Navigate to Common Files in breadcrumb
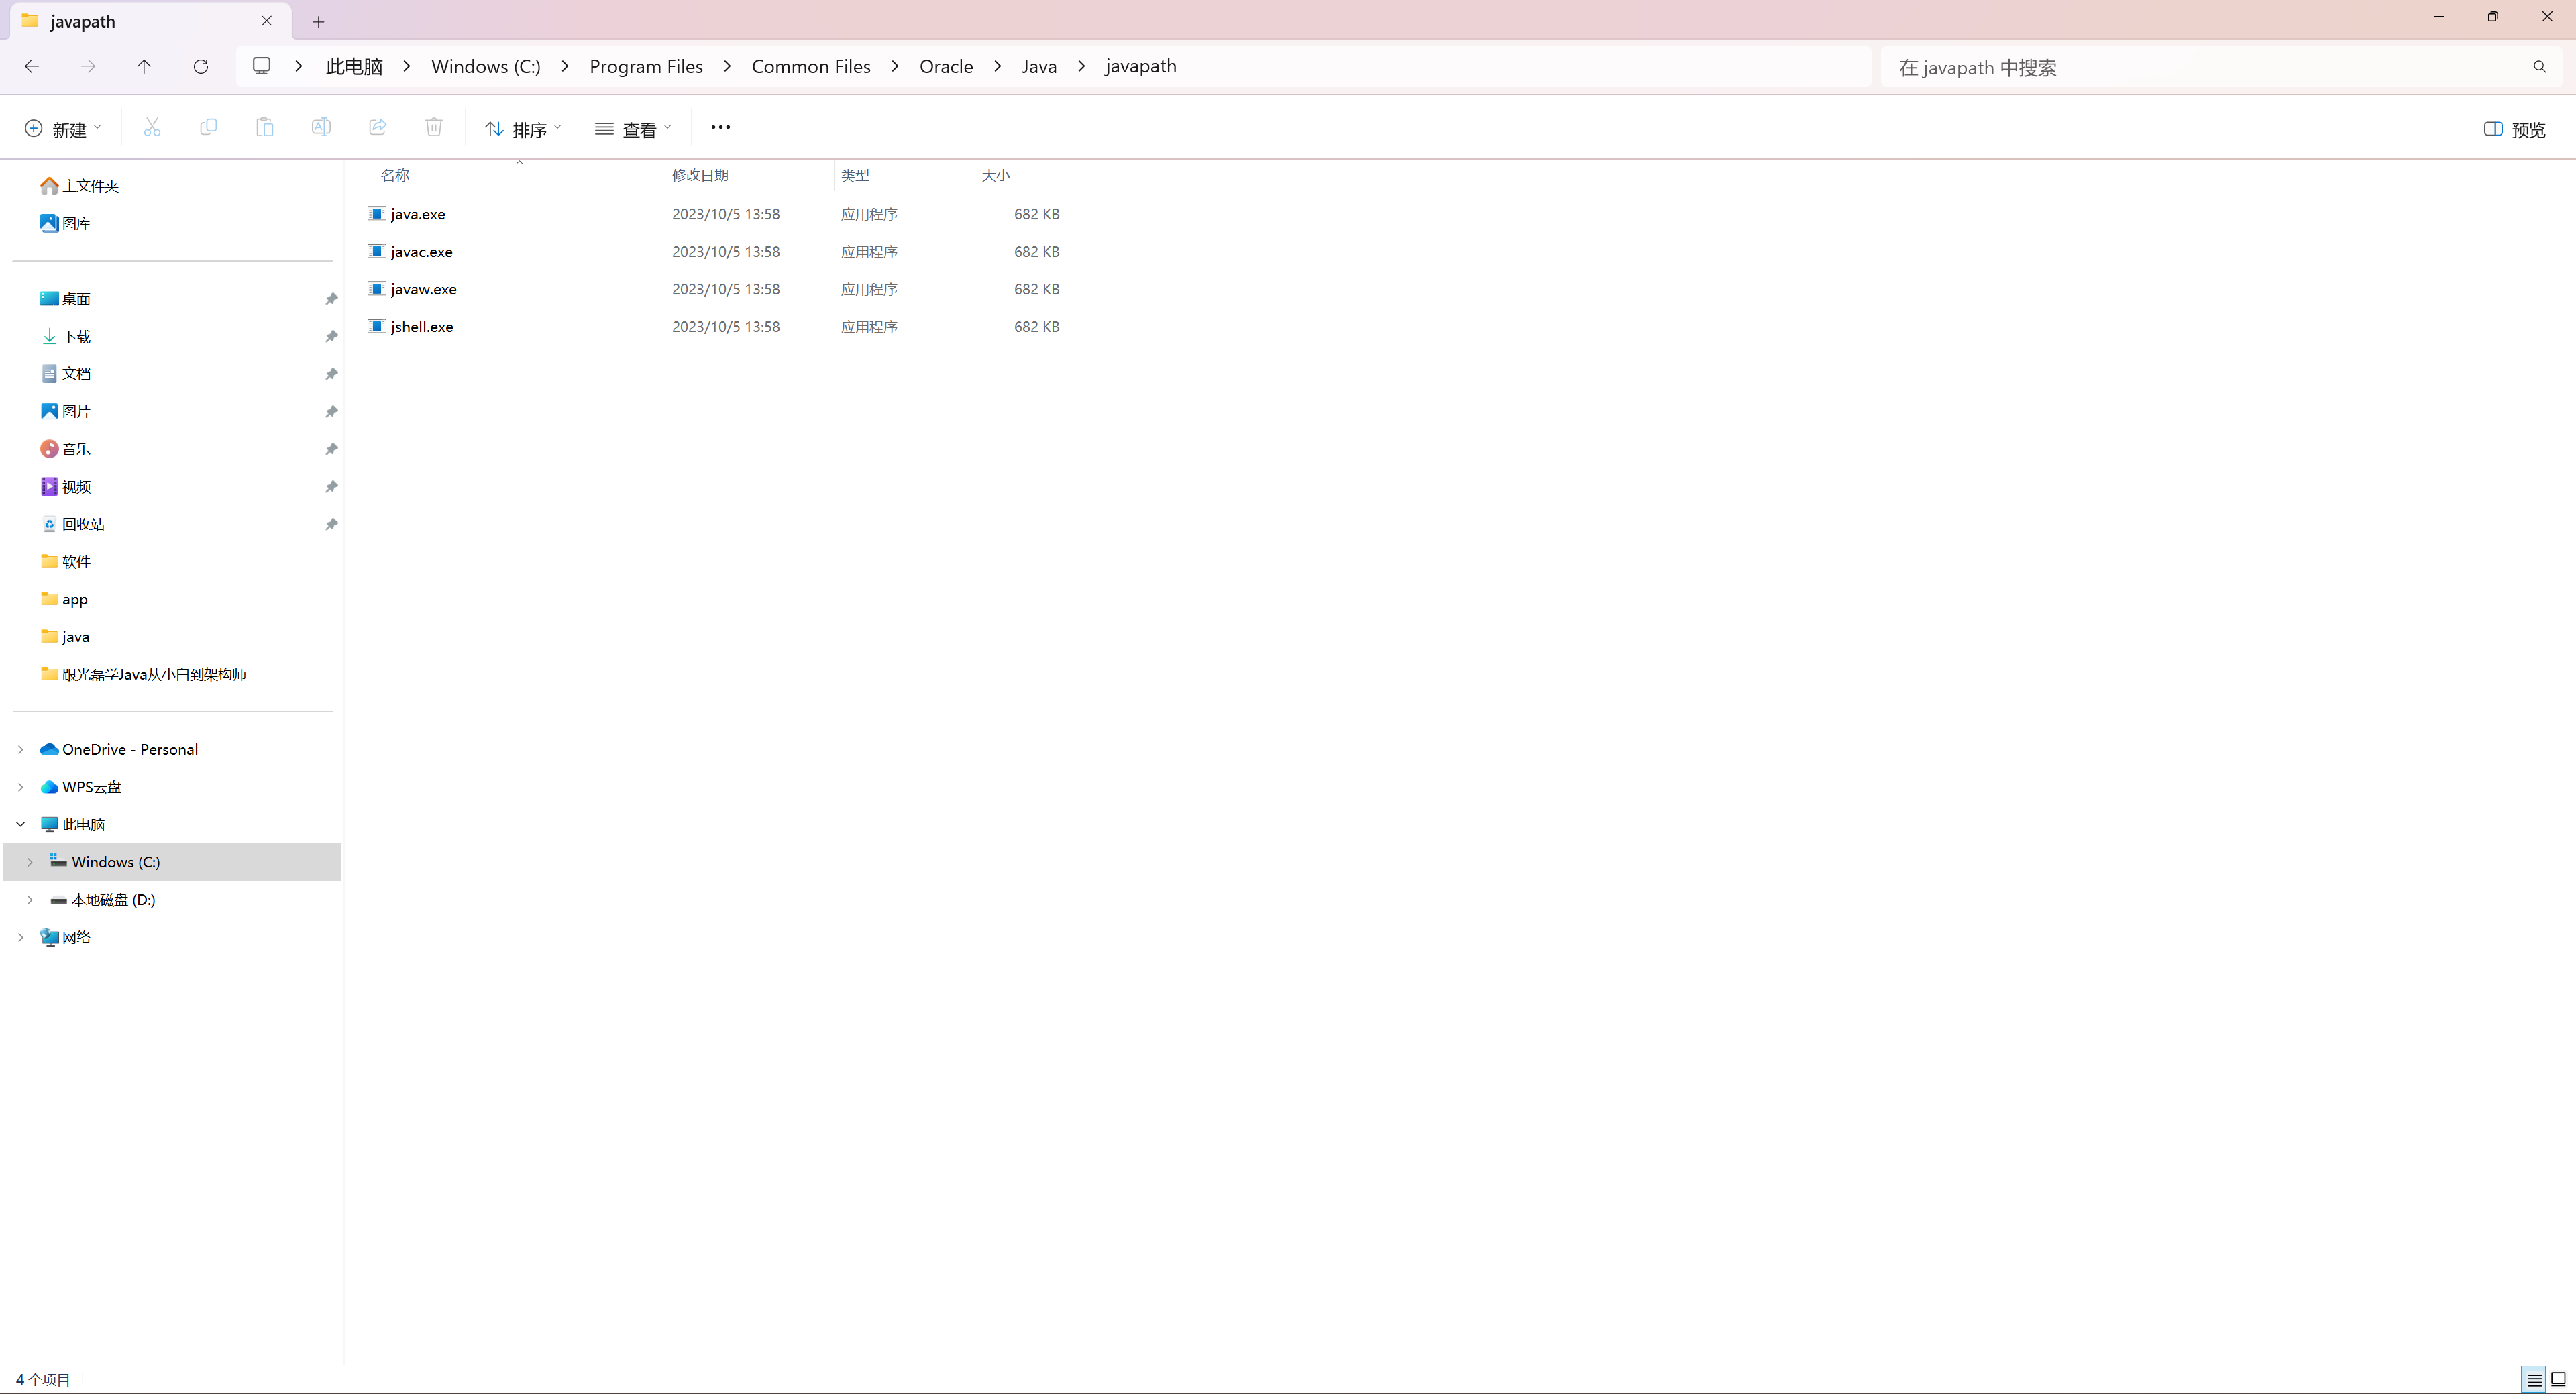 [811, 66]
